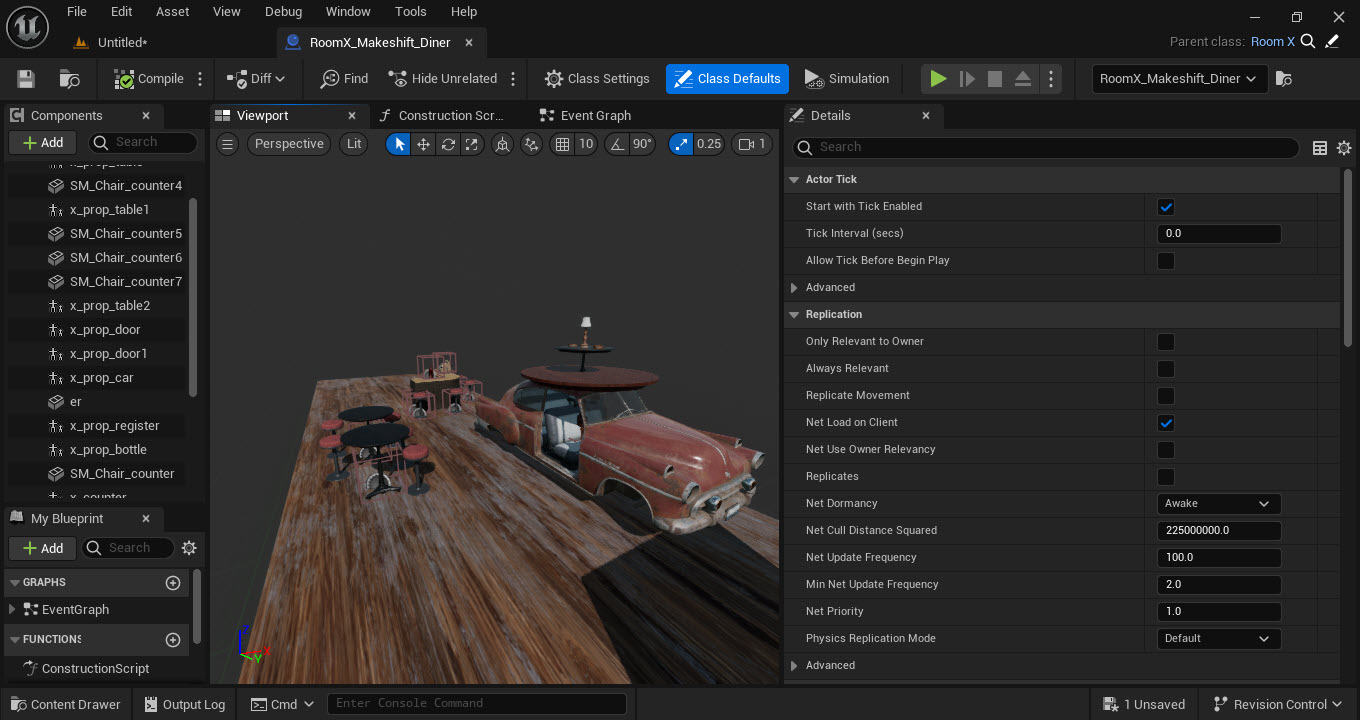Open Perspective view mode dropdown
Image resolution: width=1360 pixels, height=720 pixels.
(x=288, y=144)
